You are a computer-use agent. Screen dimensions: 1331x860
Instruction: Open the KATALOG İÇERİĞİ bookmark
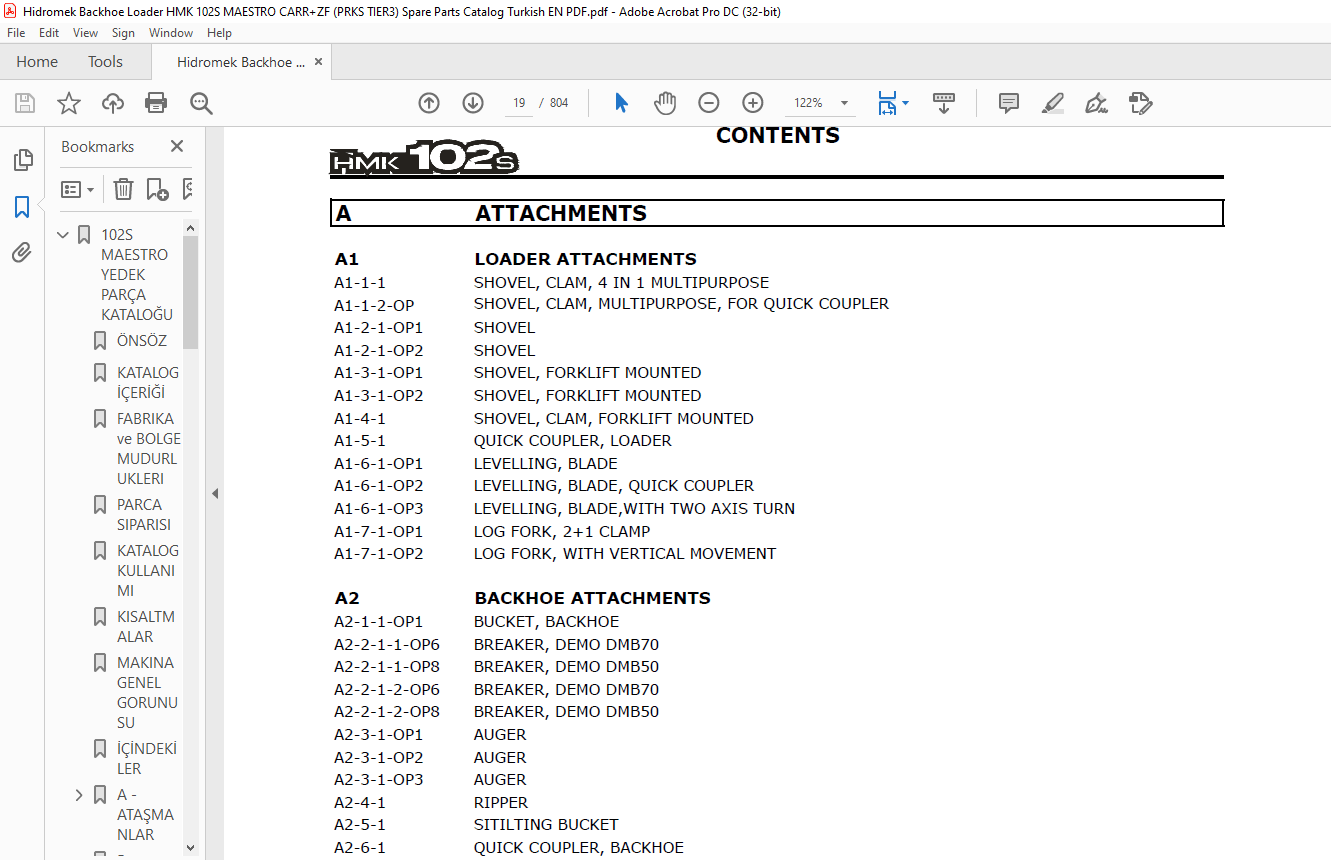pyautogui.click(x=148, y=383)
